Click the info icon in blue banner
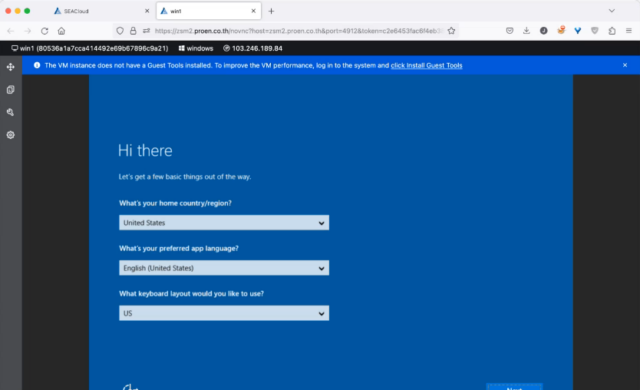The image size is (640, 390). point(37,65)
